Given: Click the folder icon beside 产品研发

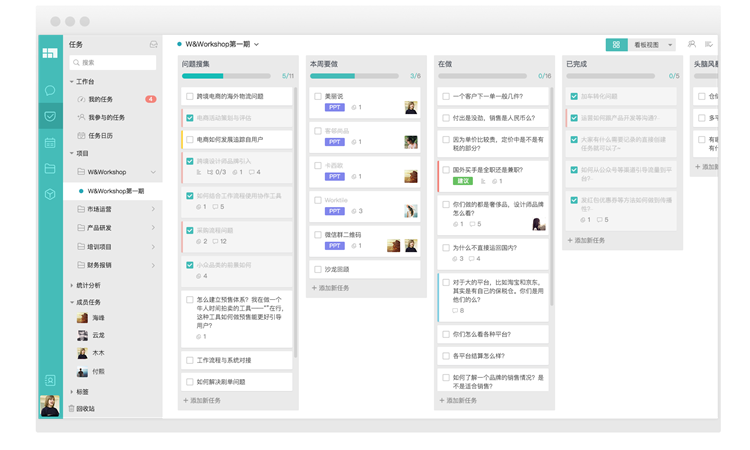Looking at the screenshot, I should [x=81, y=228].
